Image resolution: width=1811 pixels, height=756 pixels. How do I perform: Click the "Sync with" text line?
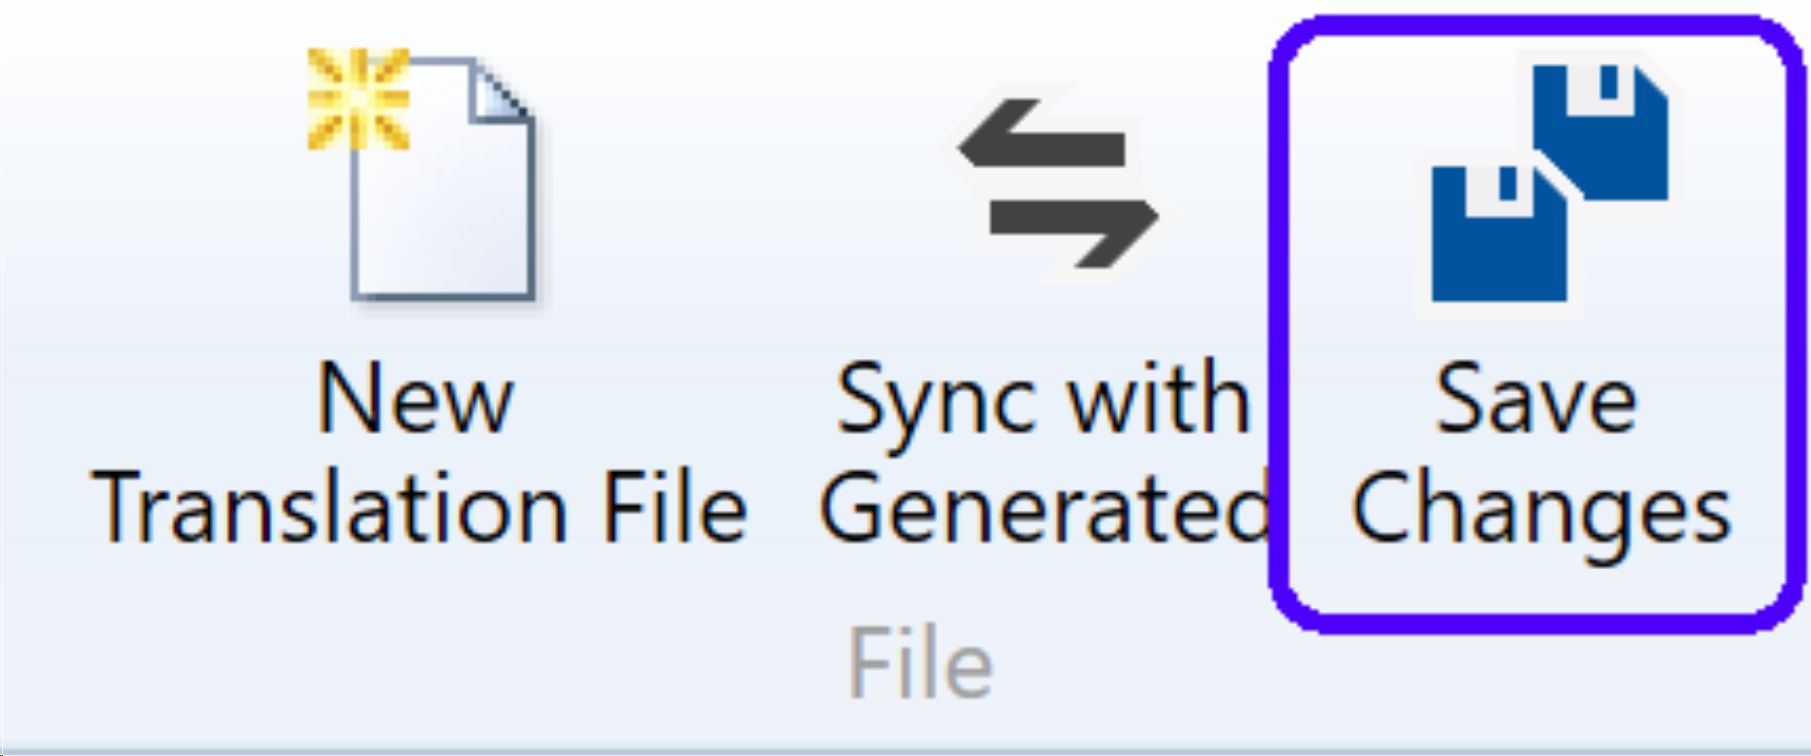(x=1042, y=400)
